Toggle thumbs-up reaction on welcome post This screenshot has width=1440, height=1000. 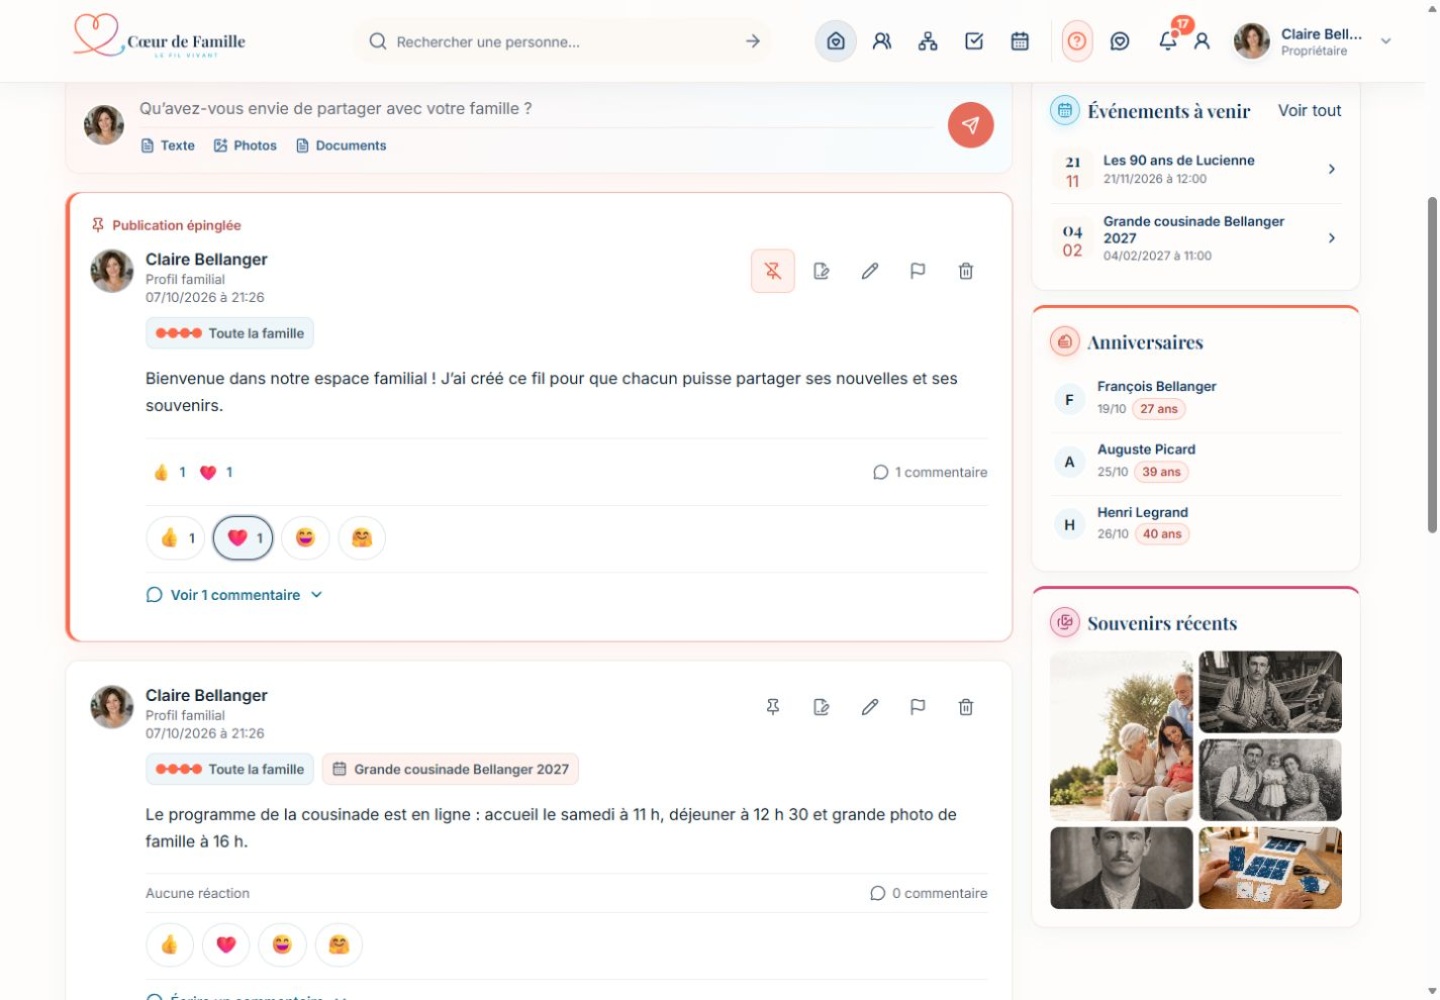176,538
